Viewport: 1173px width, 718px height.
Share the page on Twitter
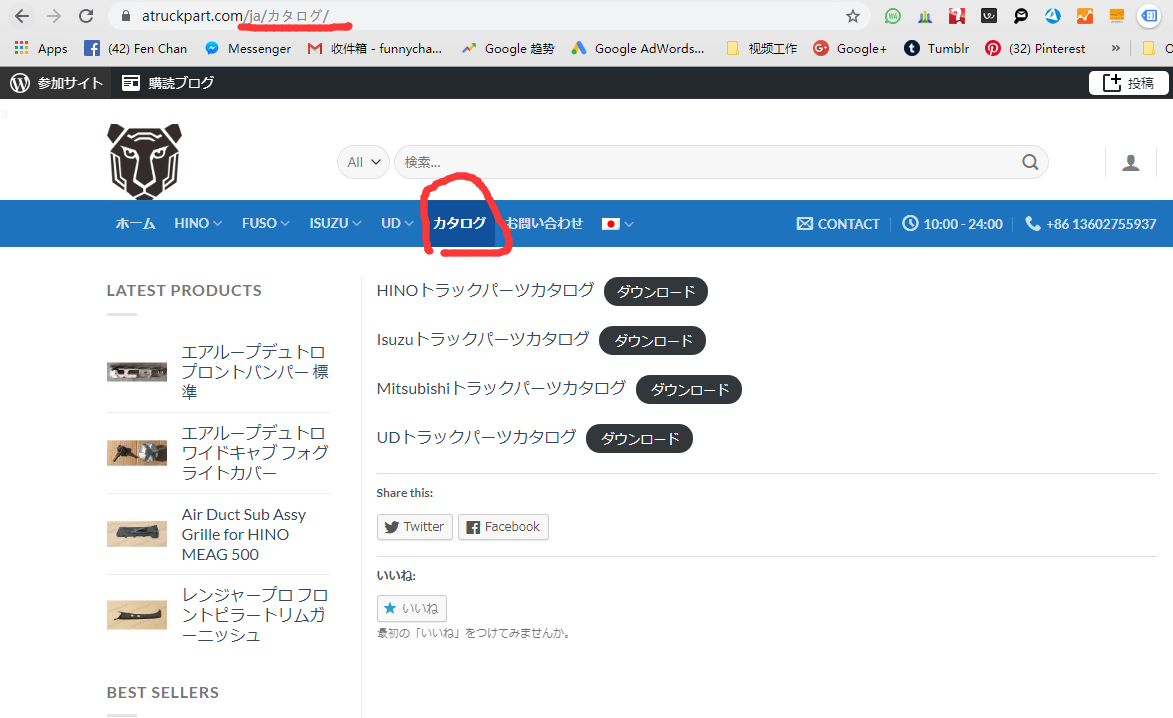414,527
